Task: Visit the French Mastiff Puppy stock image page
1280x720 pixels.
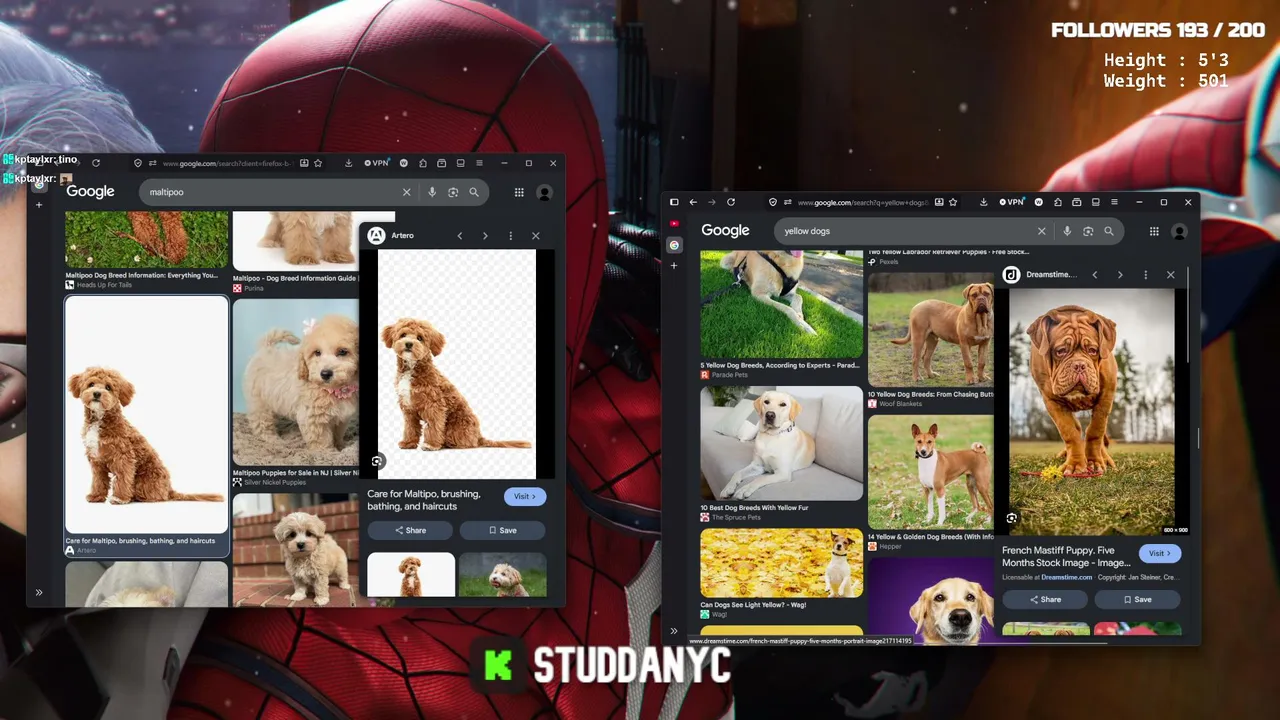Action: tap(1160, 553)
